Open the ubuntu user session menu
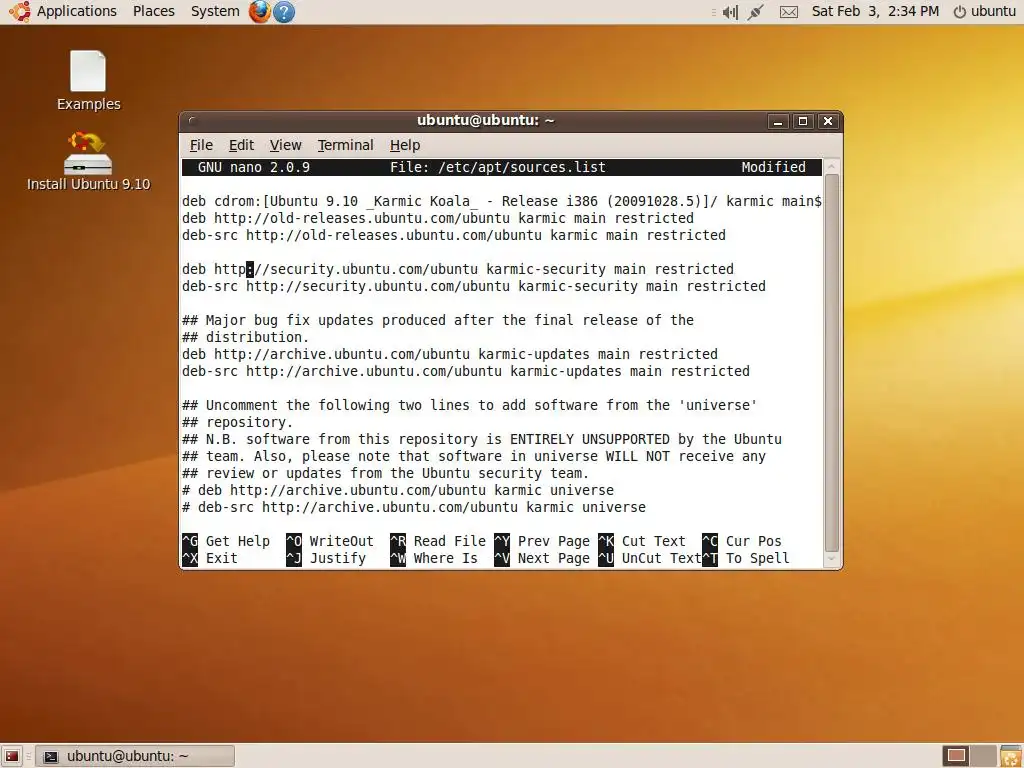The width and height of the screenshot is (1024, 768). [x=985, y=11]
